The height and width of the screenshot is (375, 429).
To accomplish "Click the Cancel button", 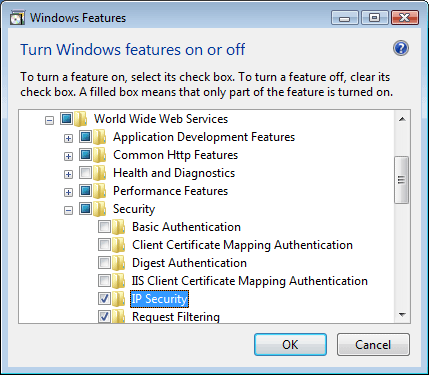I will coord(373,345).
